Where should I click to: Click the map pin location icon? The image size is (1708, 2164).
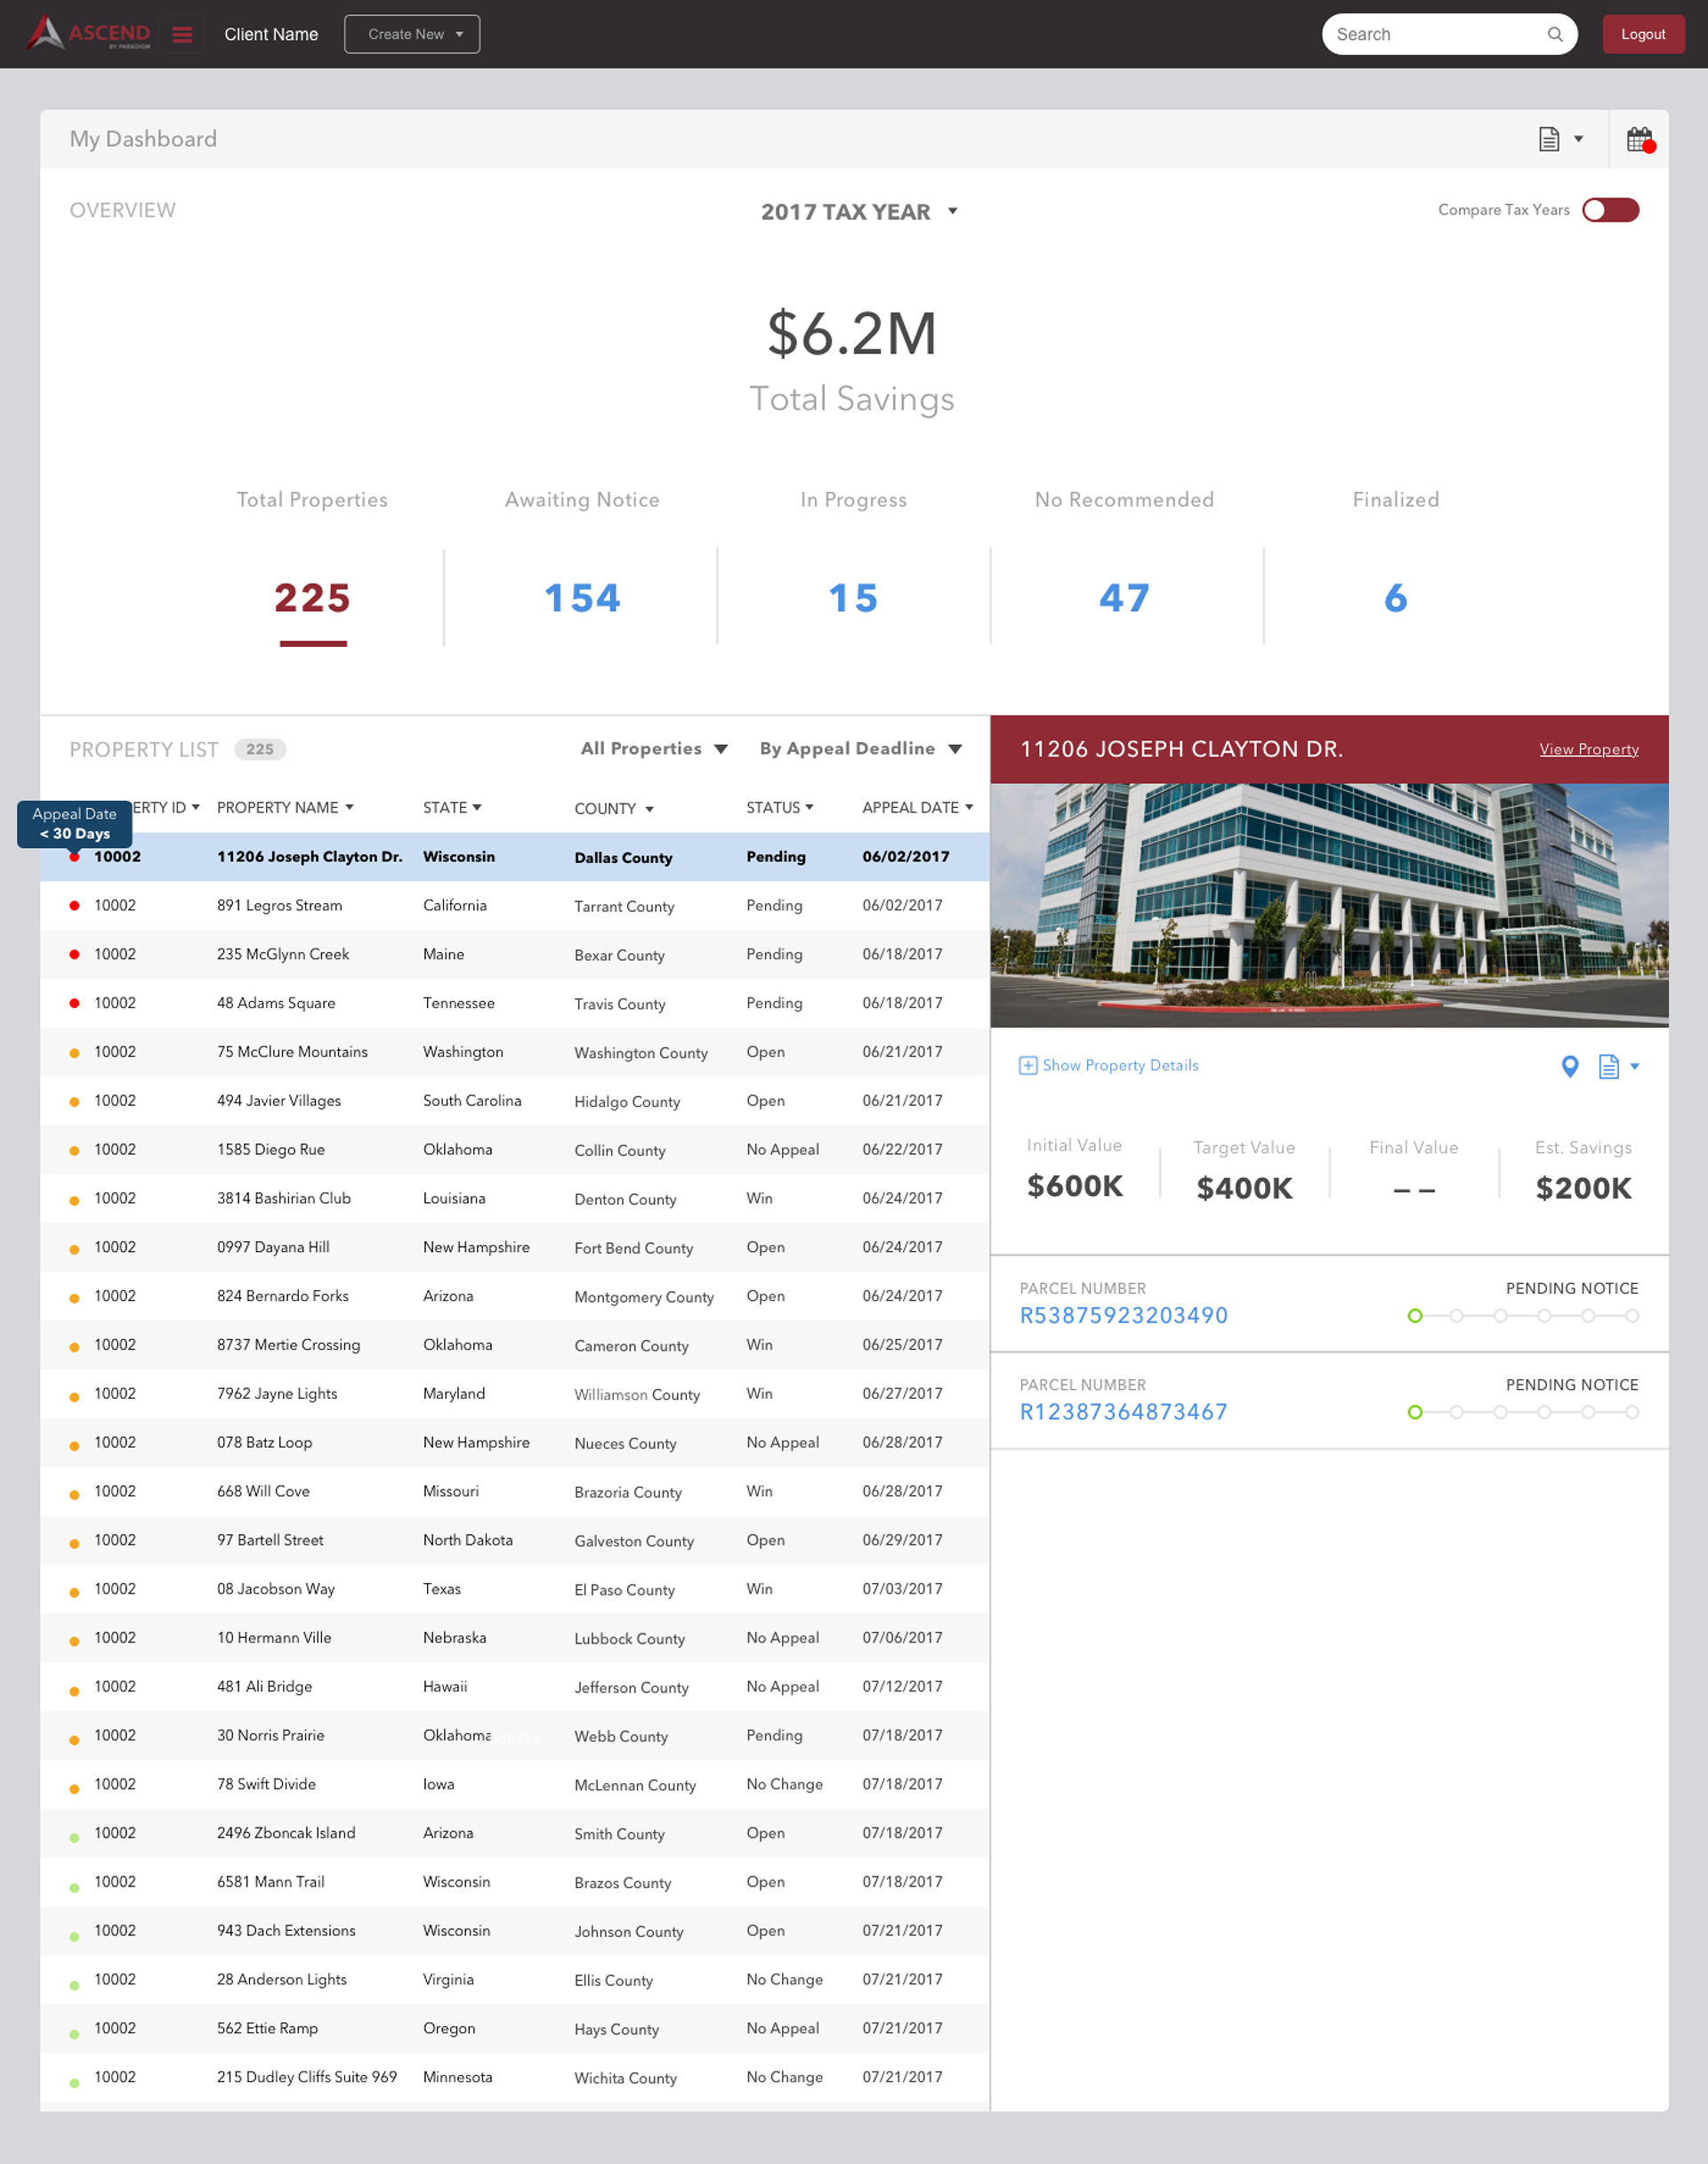pyautogui.click(x=1570, y=1066)
